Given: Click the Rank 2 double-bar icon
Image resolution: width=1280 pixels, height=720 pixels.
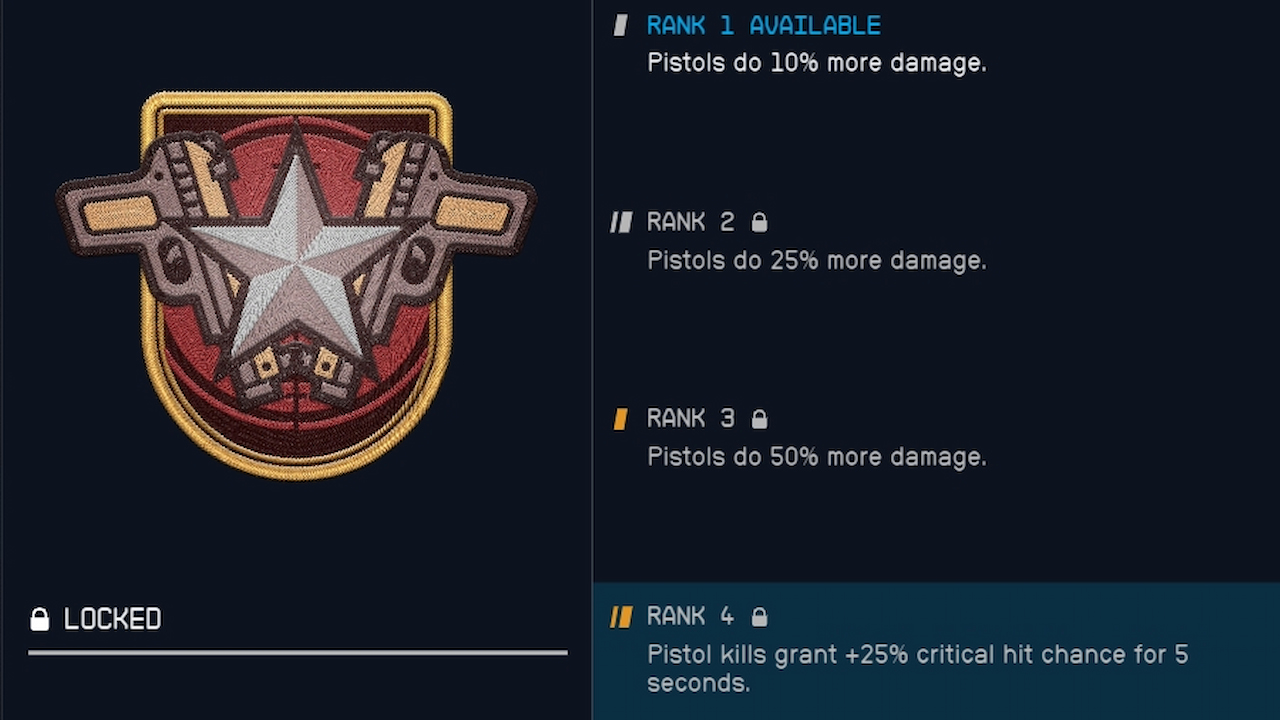Looking at the screenshot, I should [x=621, y=222].
